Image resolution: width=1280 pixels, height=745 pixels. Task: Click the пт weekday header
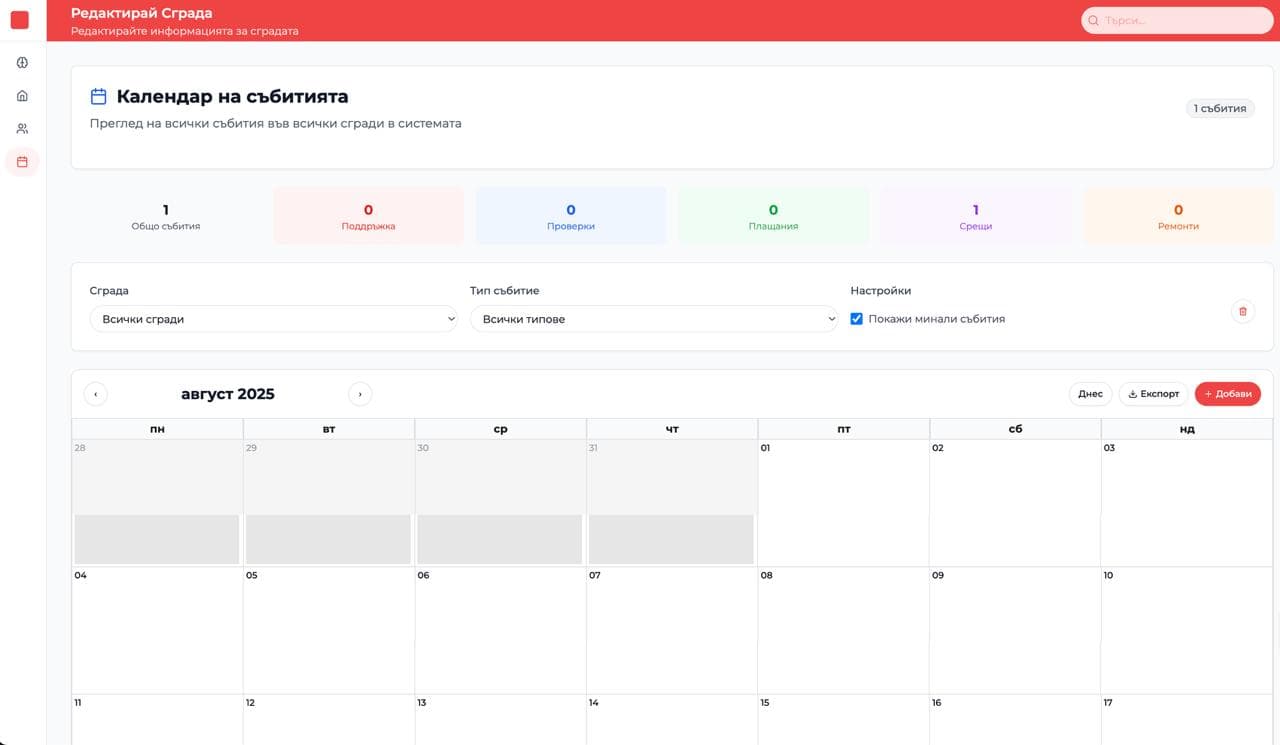click(x=844, y=429)
